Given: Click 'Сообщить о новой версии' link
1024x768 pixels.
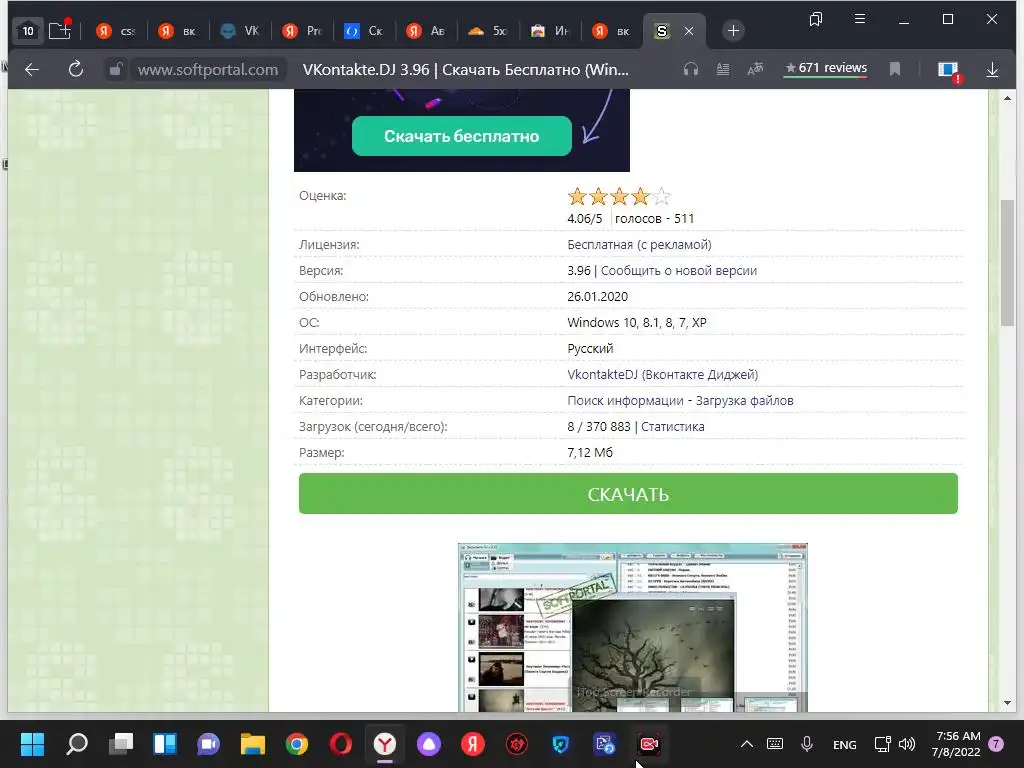Looking at the screenshot, I should pos(679,270).
